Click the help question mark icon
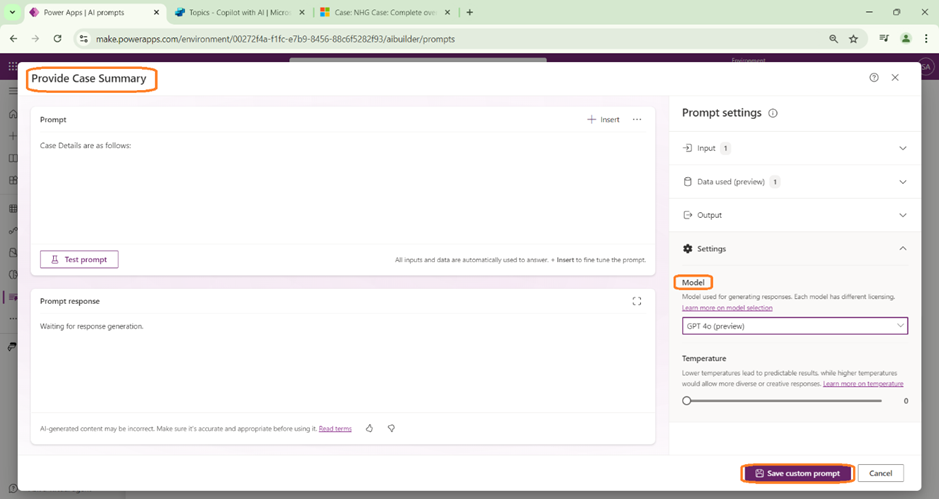 [x=874, y=78]
